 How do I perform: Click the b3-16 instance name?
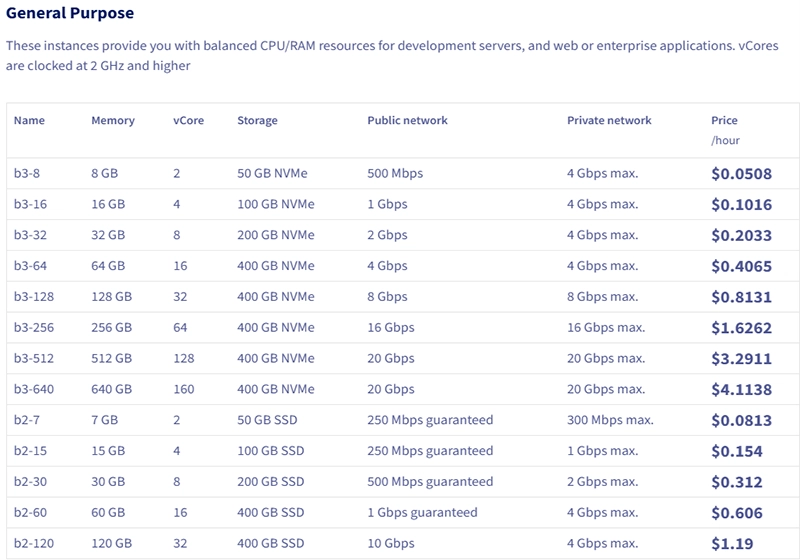pos(32,205)
